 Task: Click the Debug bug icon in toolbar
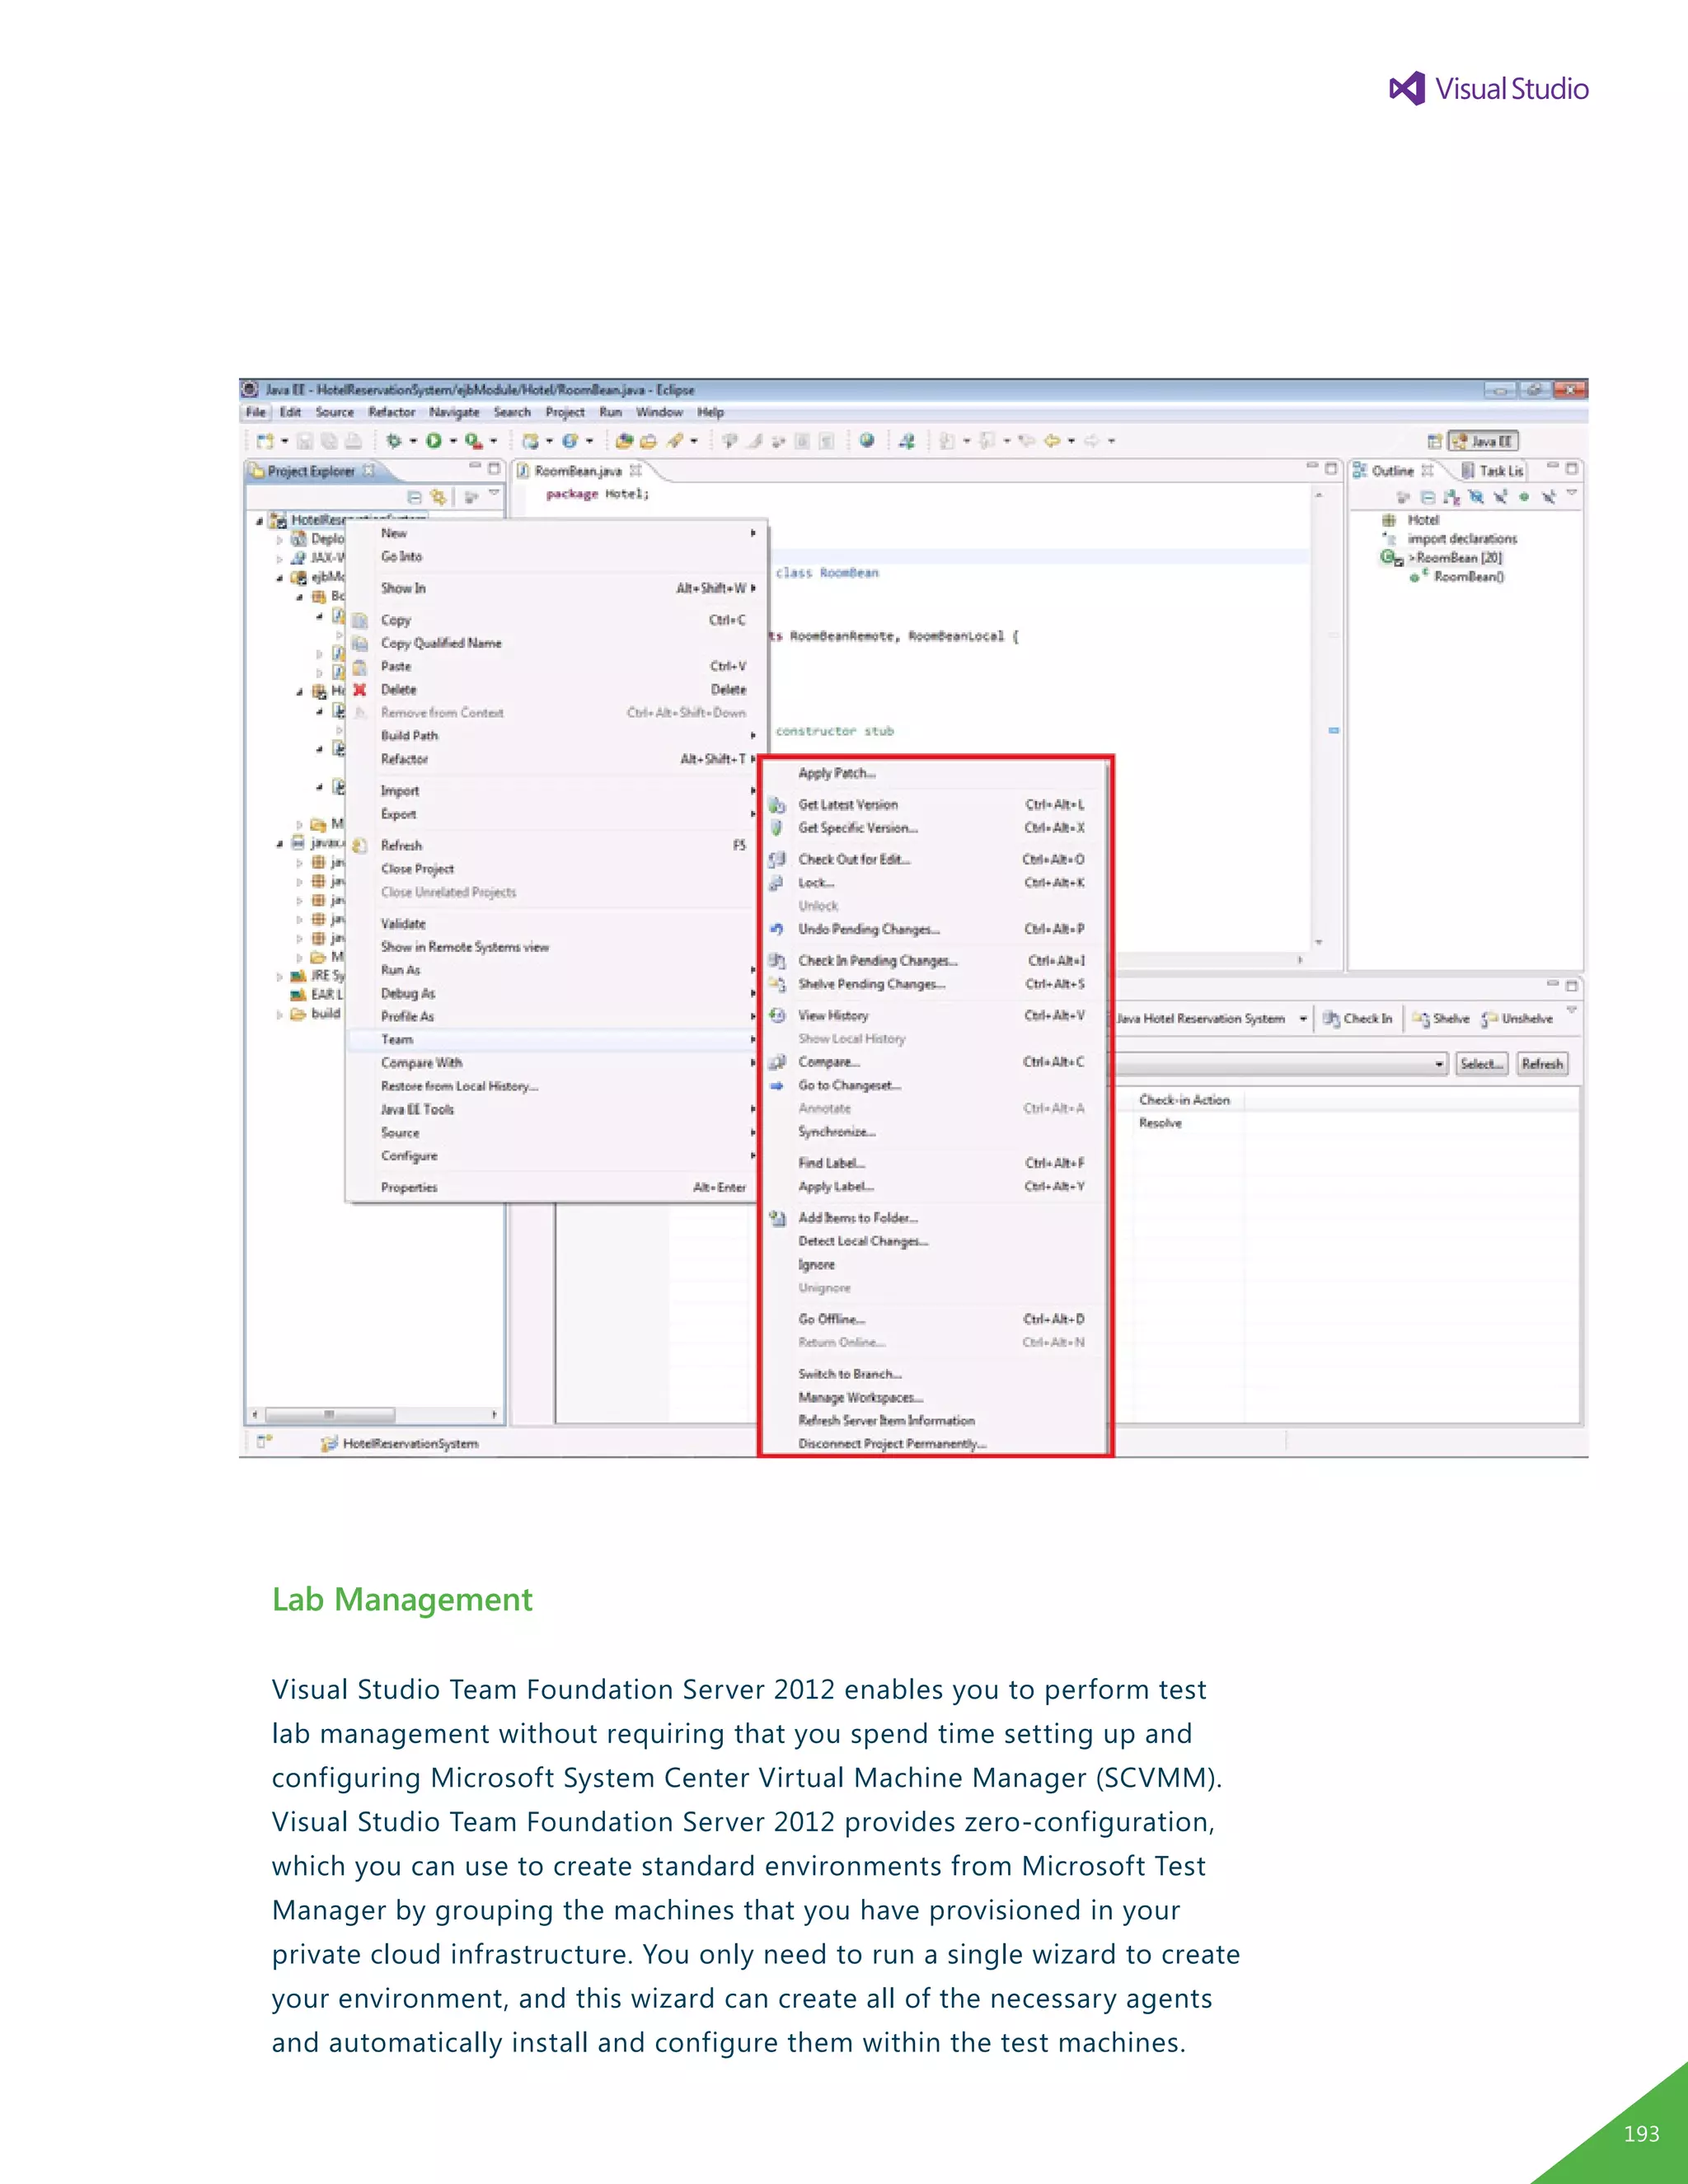point(393,441)
